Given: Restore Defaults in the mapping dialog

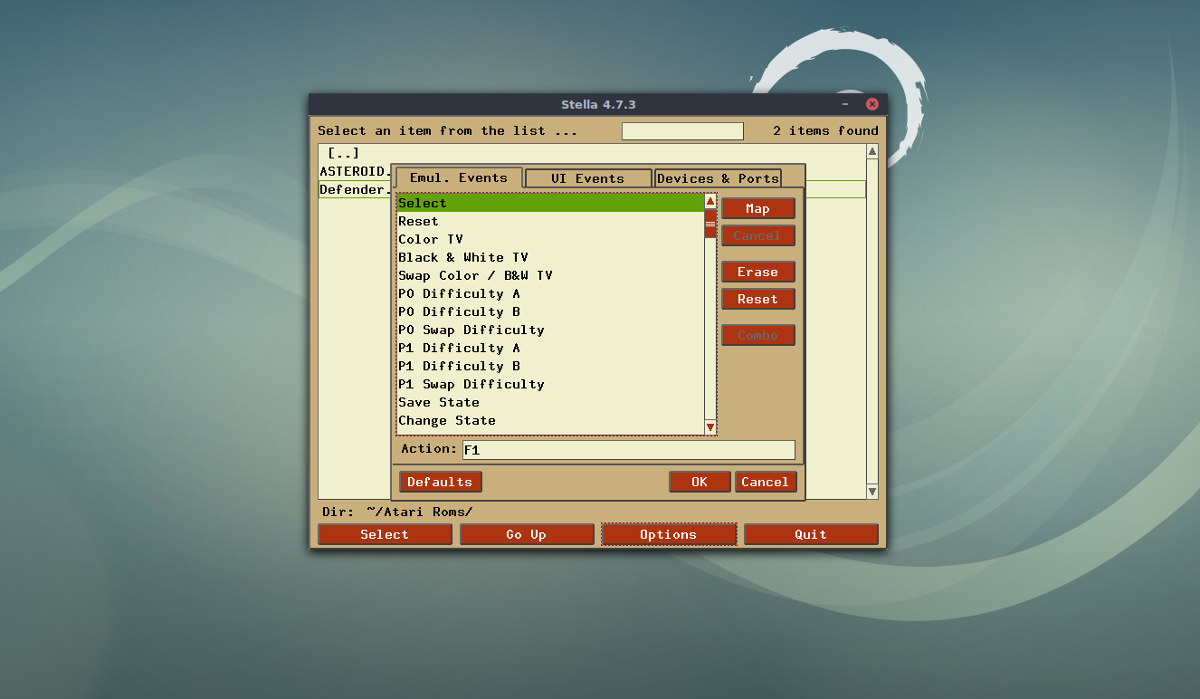Looking at the screenshot, I should coord(440,481).
